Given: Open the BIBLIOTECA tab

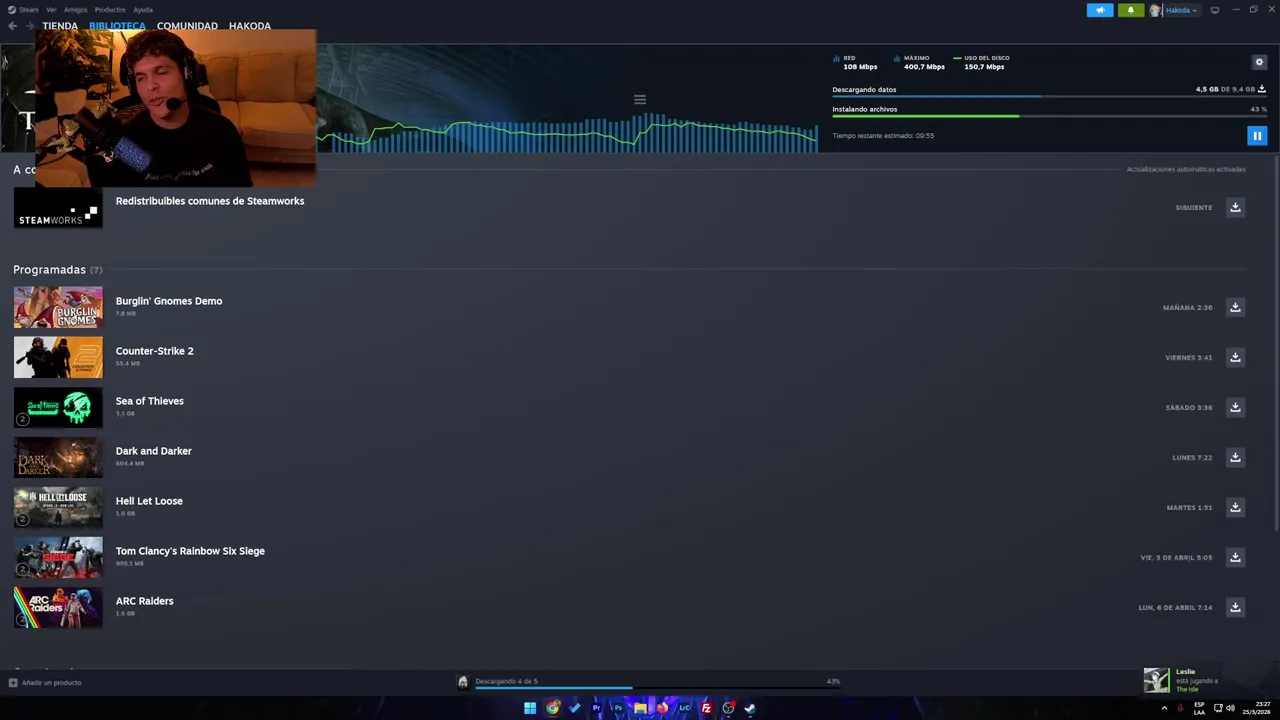Looking at the screenshot, I should pyautogui.click(x=117, y=26).
